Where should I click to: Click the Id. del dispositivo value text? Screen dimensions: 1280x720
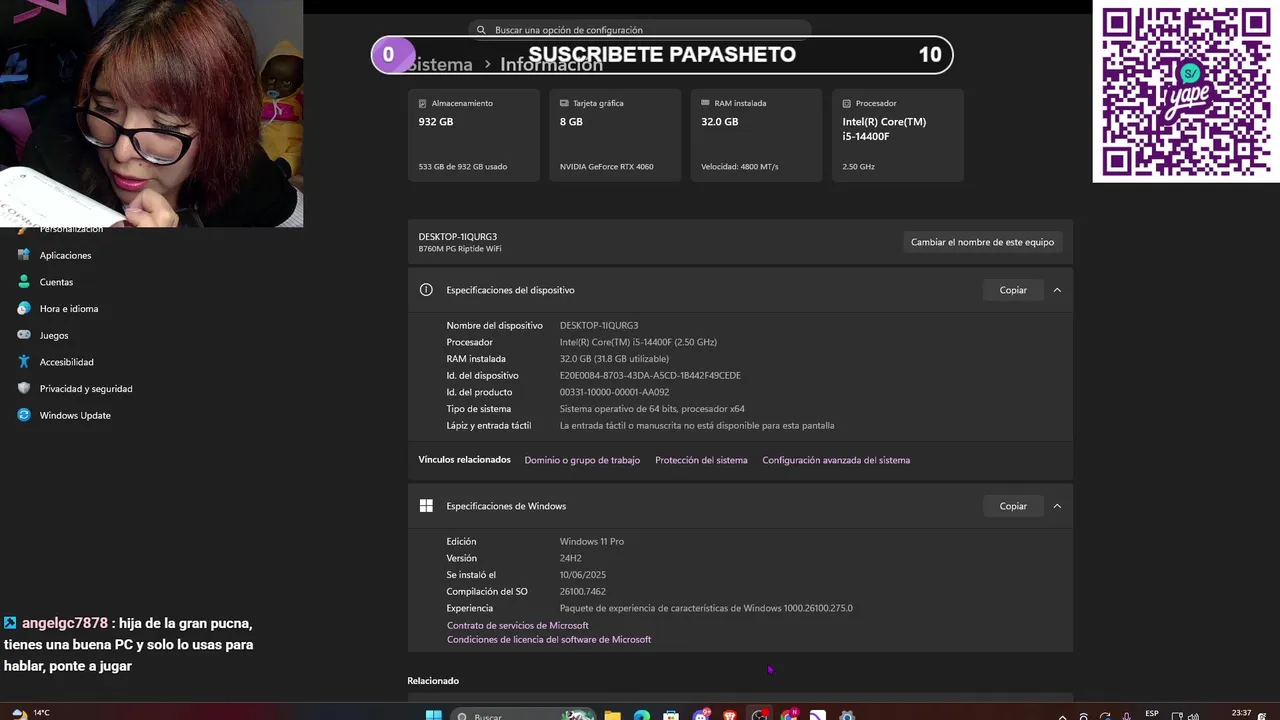click(650, 375)
